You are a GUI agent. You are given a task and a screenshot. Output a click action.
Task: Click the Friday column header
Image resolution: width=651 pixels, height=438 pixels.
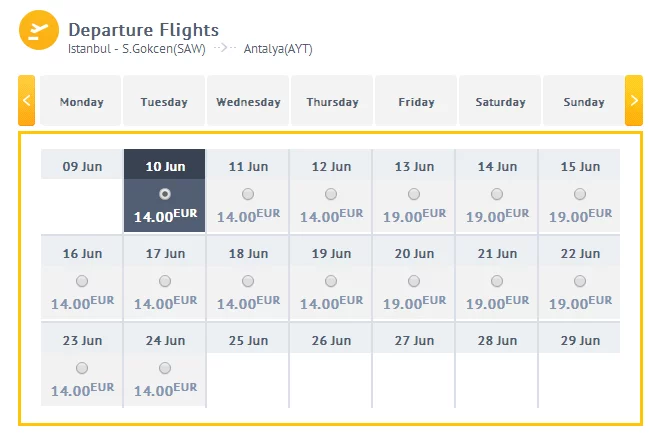point(416,102)
